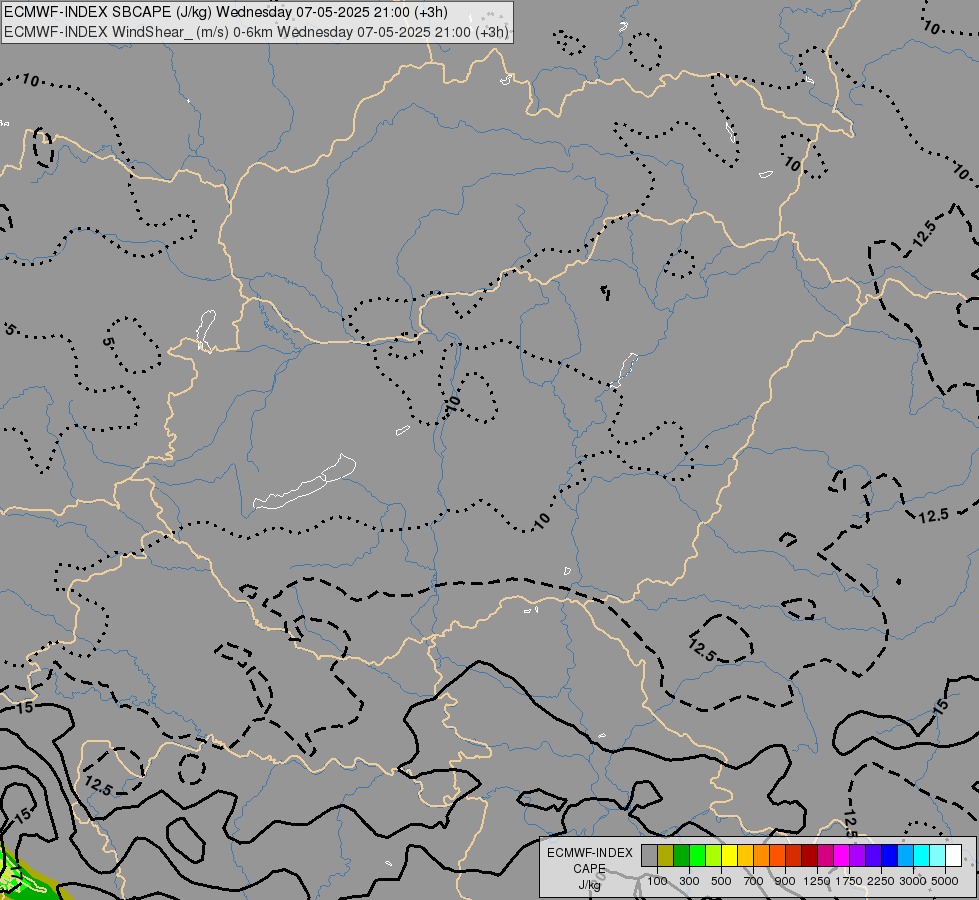979x900 pixels.
Task: Click the 2250 label in the legend
Action: tap(881, 881)
